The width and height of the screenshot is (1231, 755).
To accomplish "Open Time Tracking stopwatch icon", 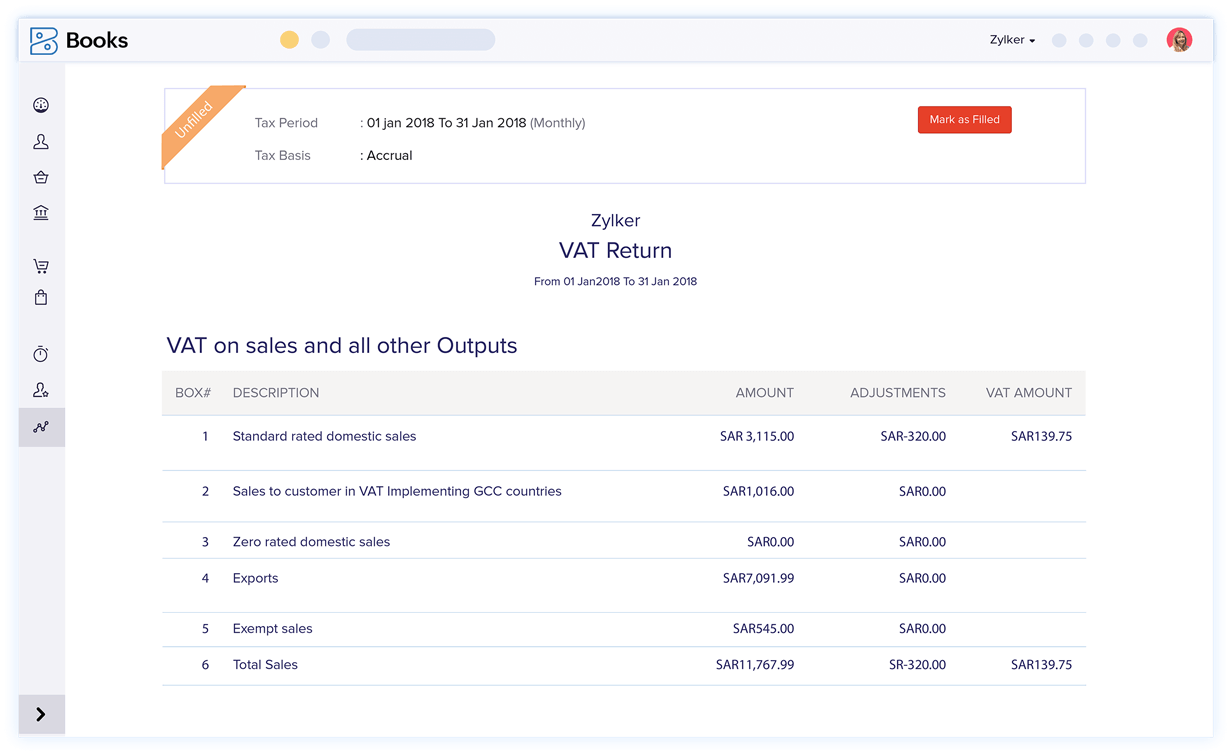I will point(41,354).
